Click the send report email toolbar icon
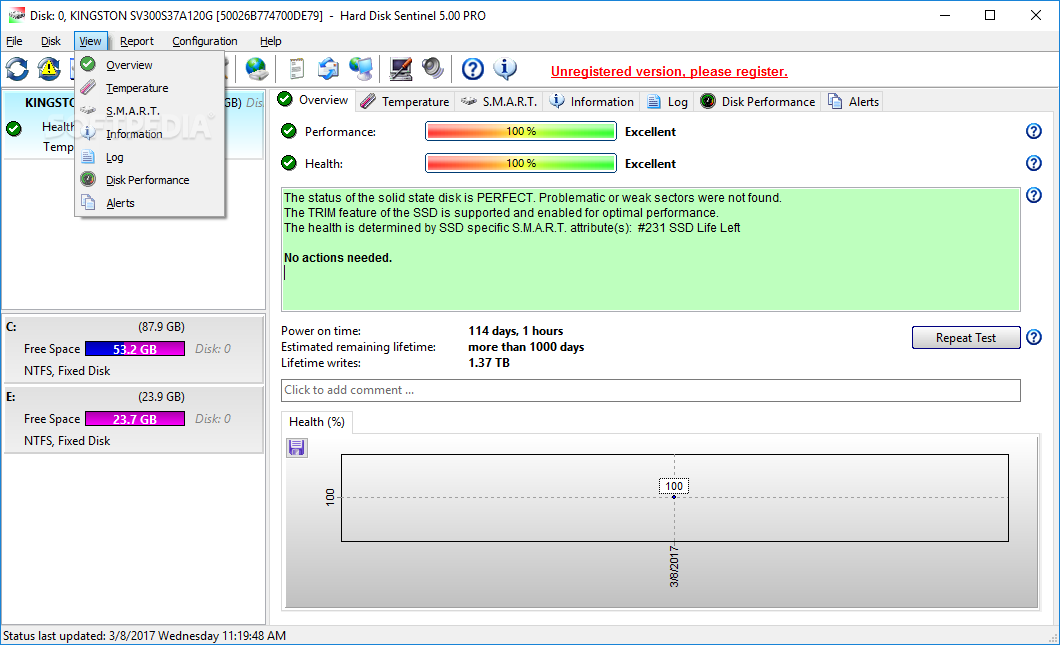1060x645 pixels. pos(329,68)
